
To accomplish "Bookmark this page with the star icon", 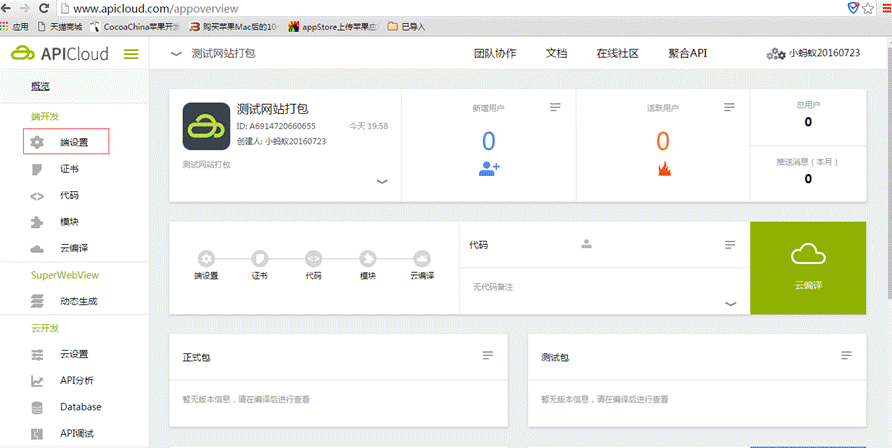I will click(868, 8).
